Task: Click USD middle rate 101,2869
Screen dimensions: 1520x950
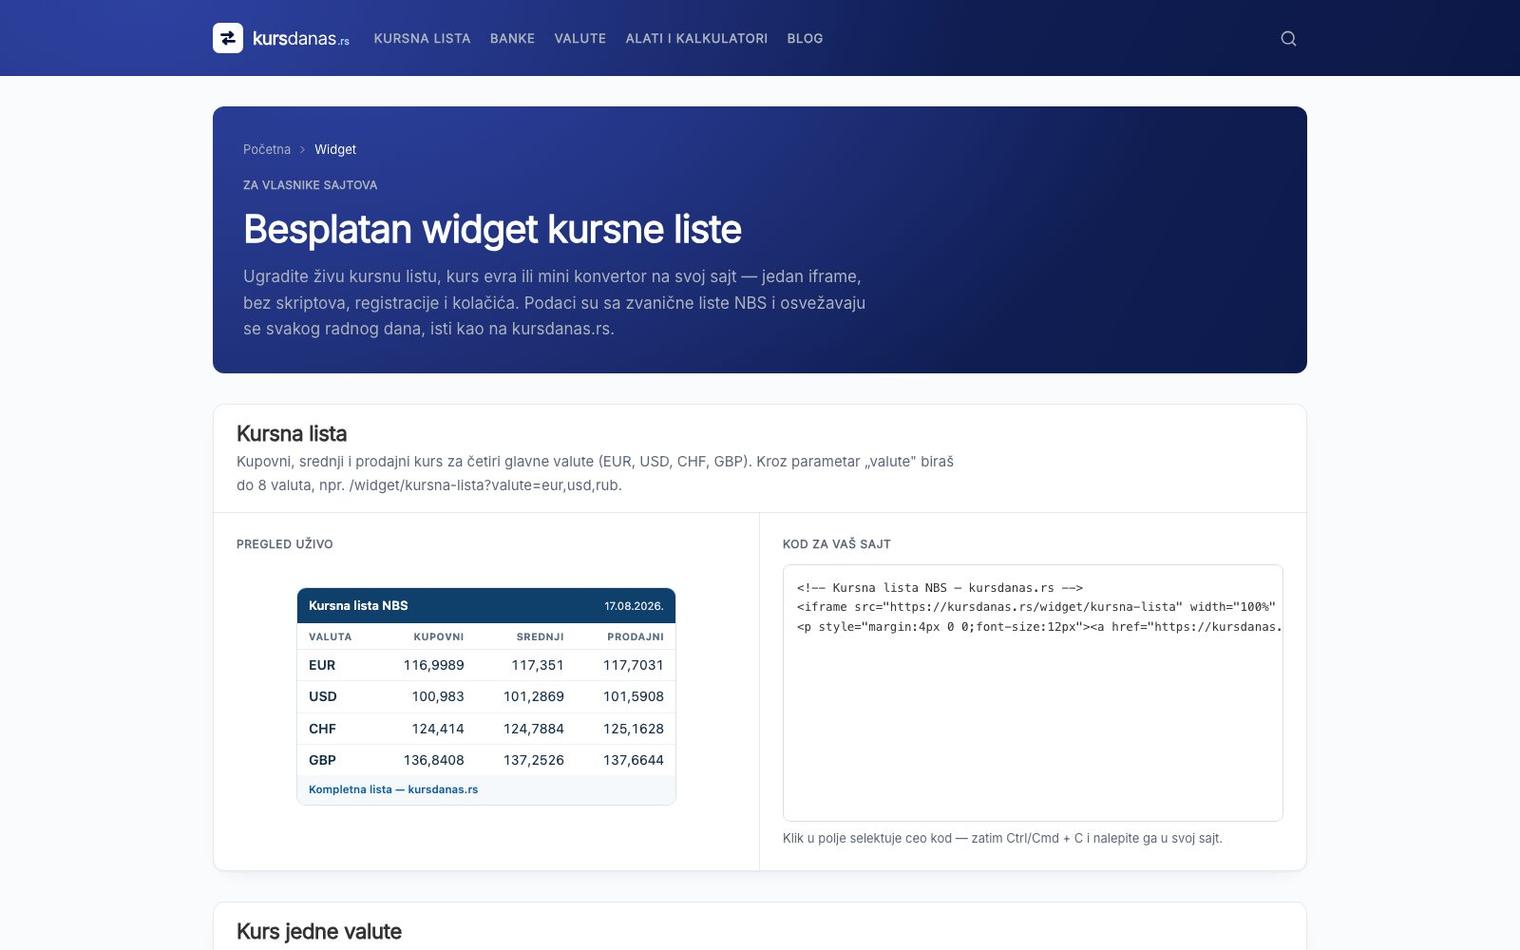Action: (534, 697)
